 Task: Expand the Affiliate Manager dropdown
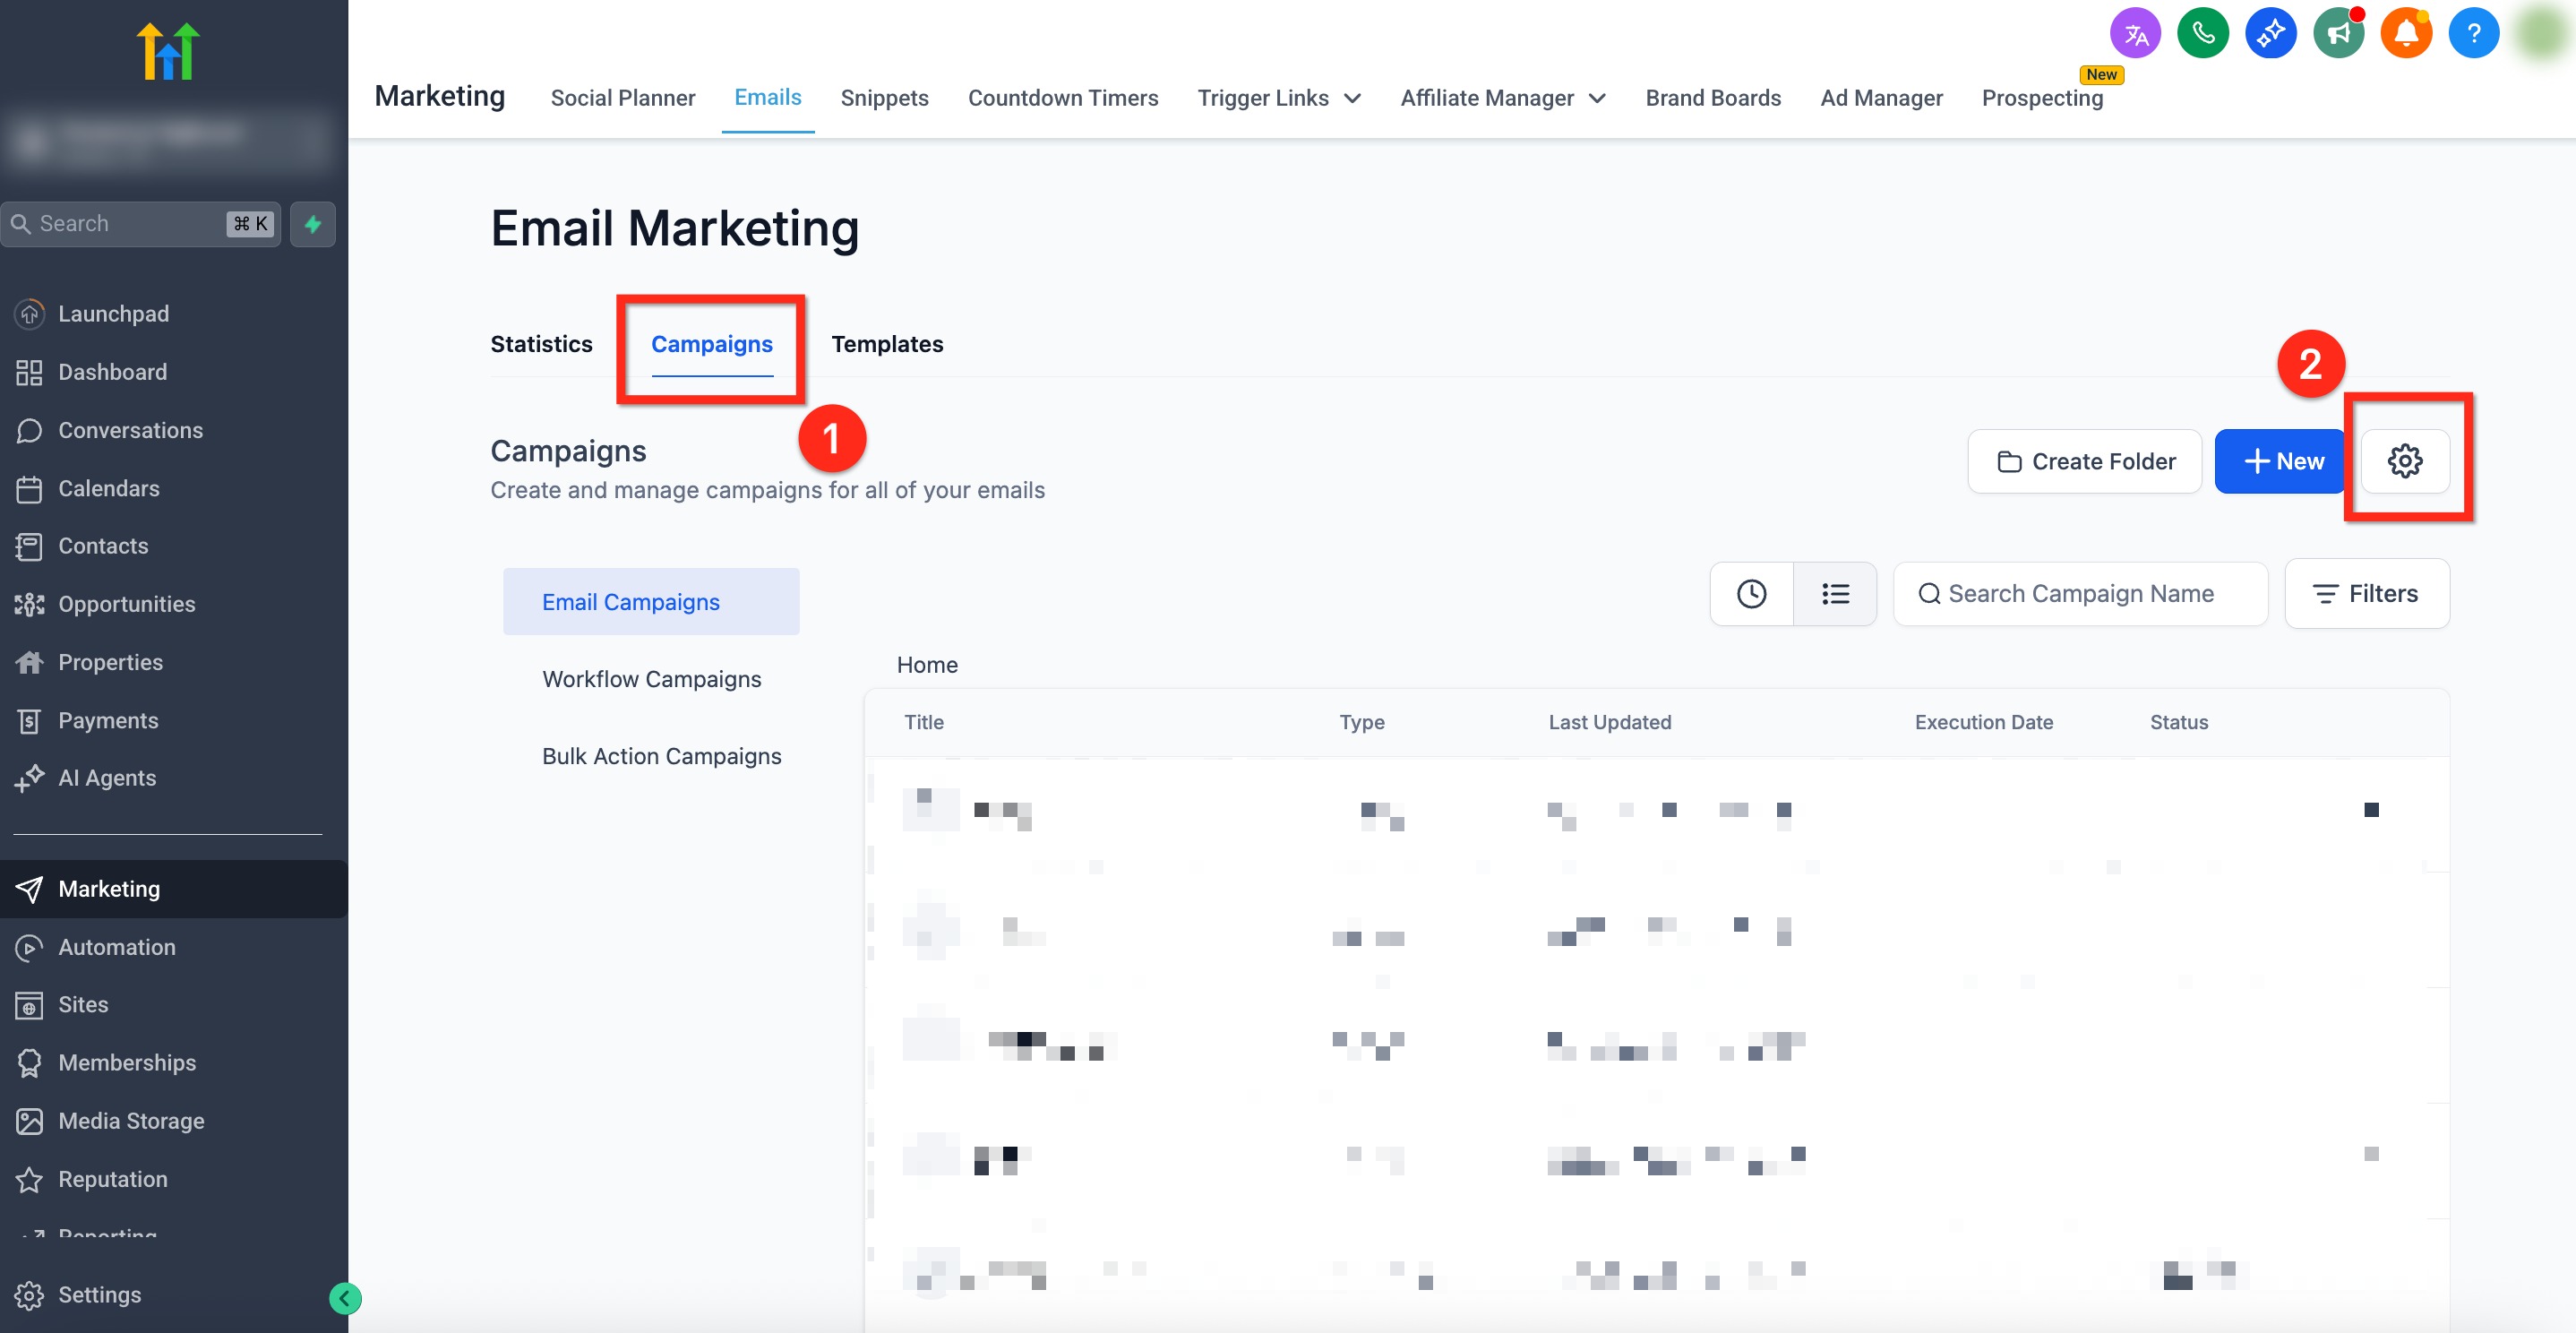point(1502,98)
